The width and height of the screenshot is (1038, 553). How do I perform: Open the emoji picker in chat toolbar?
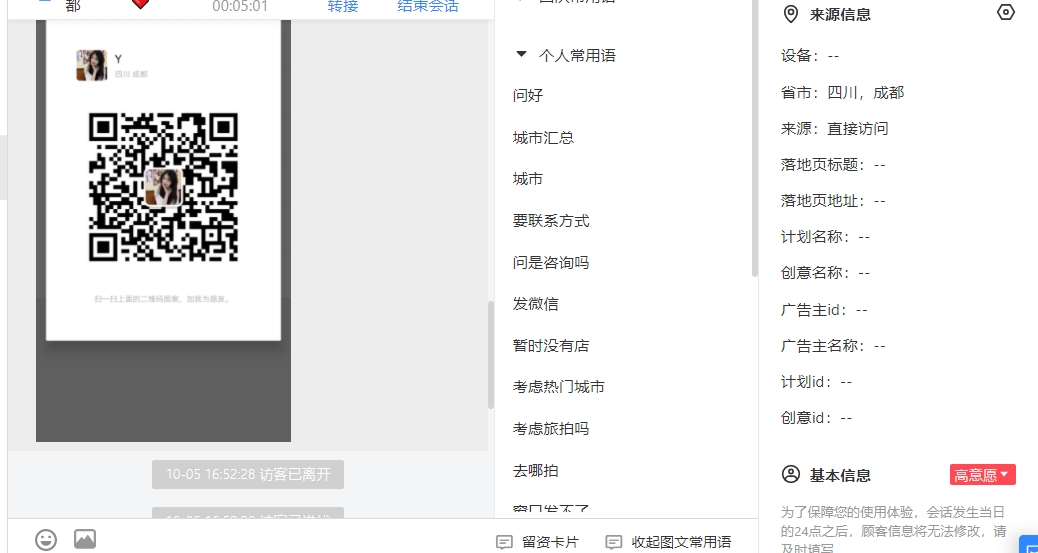tap(46, 540)
